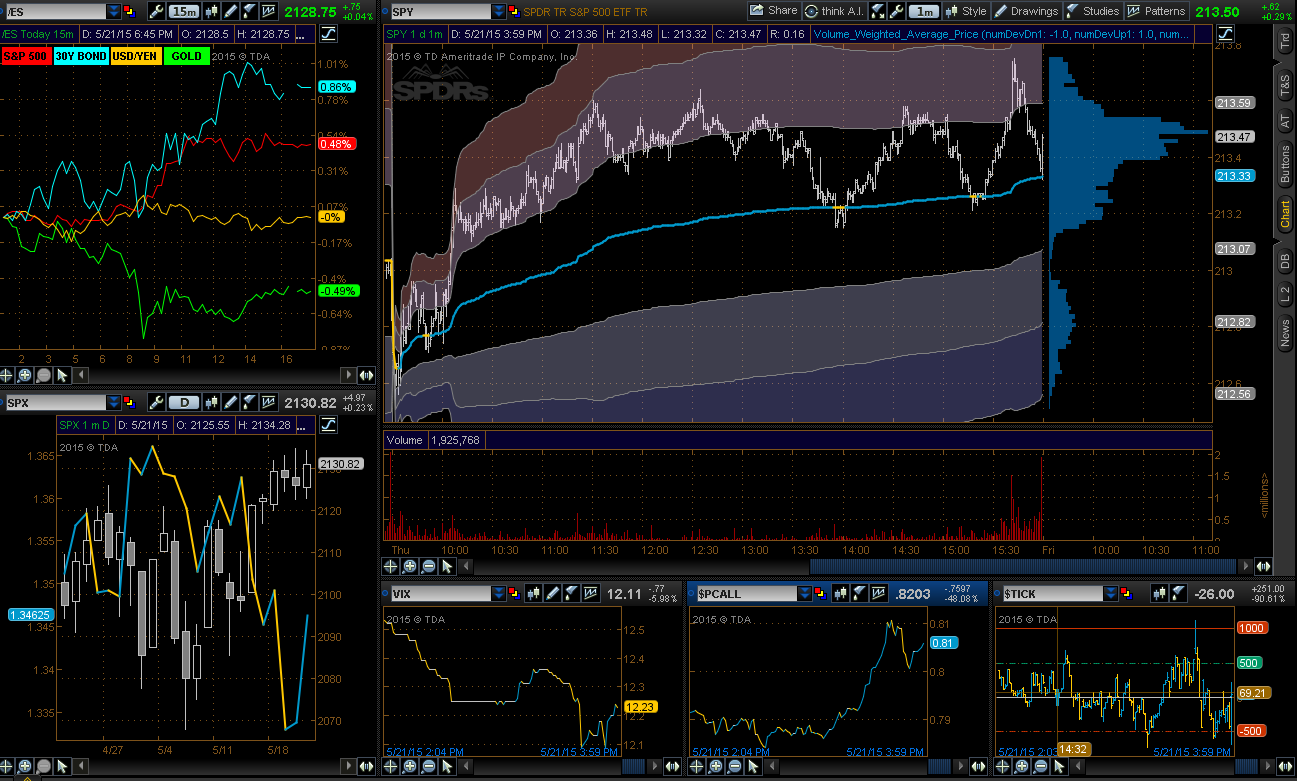
Task: Open the D timeframe selector for SPX
Action: click(x=184, y=402)
